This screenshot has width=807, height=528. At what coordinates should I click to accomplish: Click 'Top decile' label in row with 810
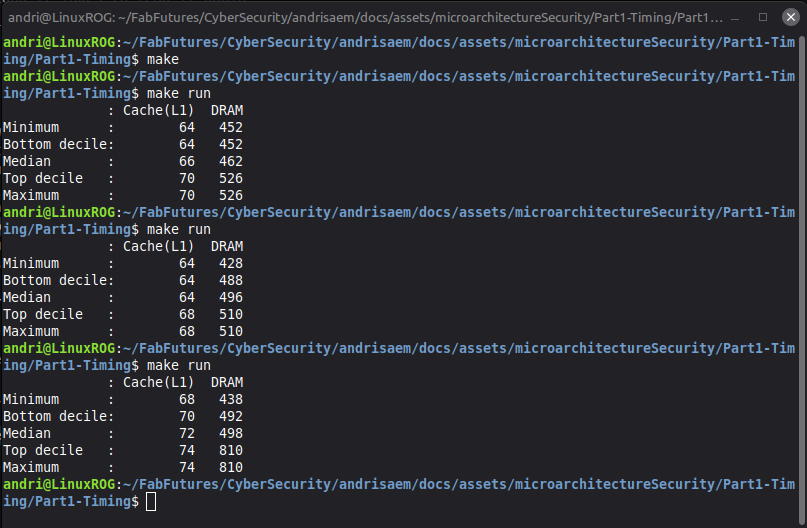(x=43, y=450)
